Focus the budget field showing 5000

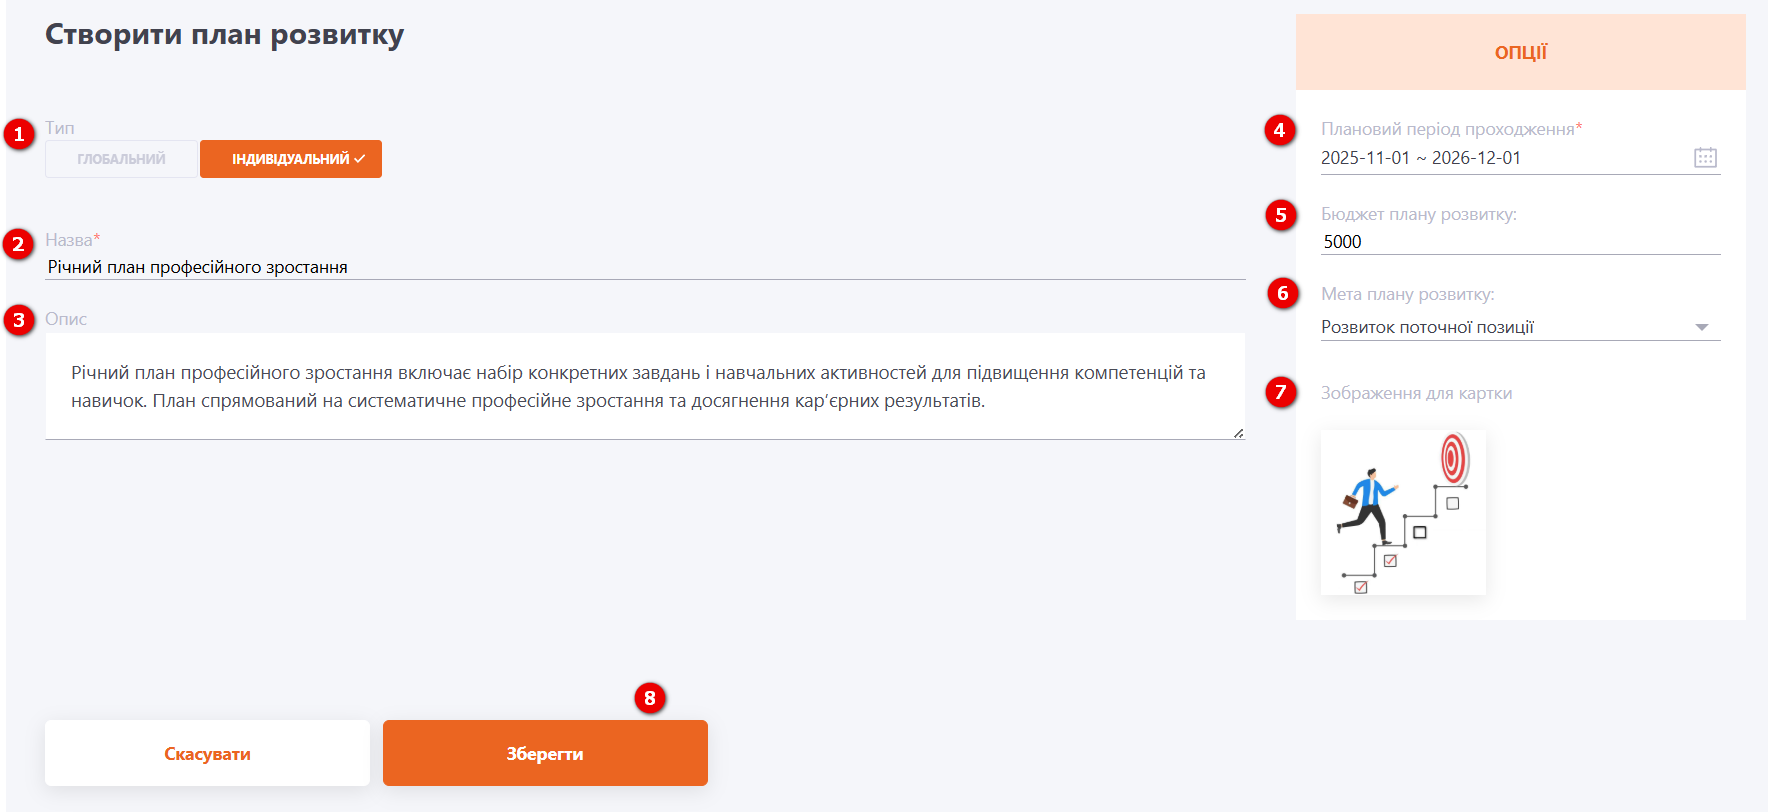point(1520,242)
